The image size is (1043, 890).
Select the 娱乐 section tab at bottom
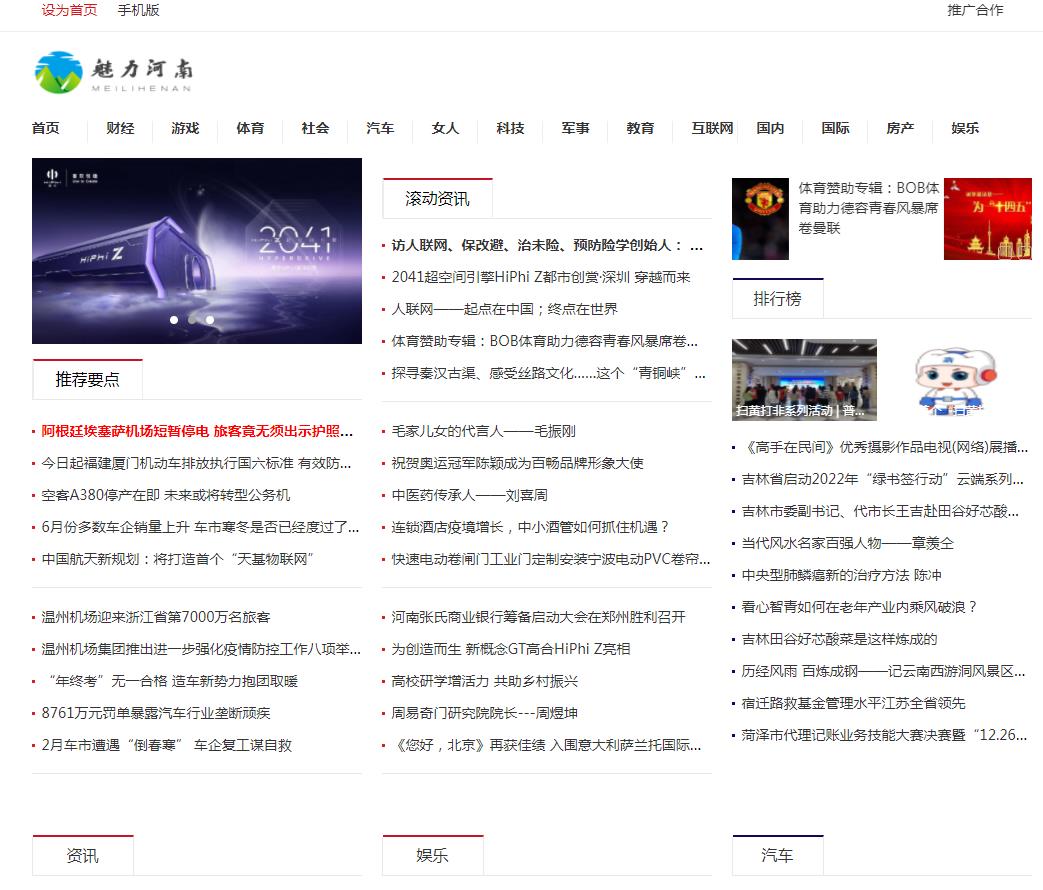pyautogui.click(x=432, y=855)
